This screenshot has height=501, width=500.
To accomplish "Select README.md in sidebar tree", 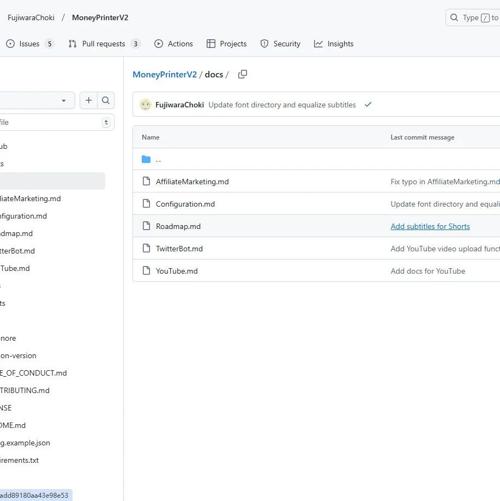I will click(x=13, y=425).
